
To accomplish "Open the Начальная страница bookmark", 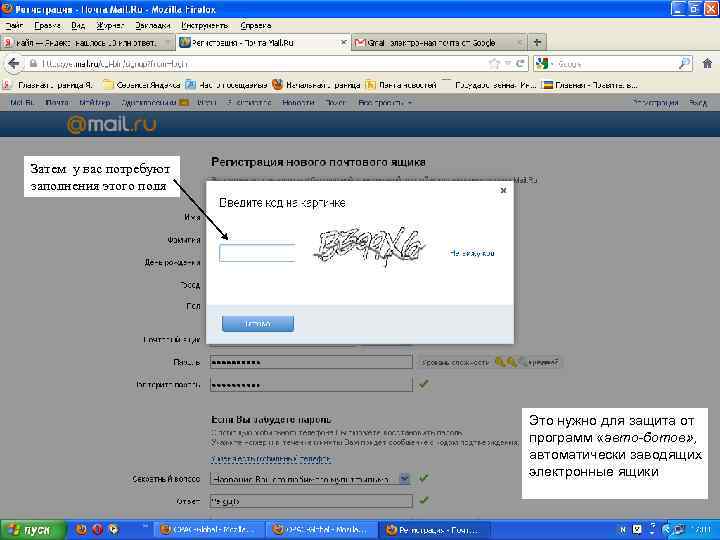I will pos(316,85).
